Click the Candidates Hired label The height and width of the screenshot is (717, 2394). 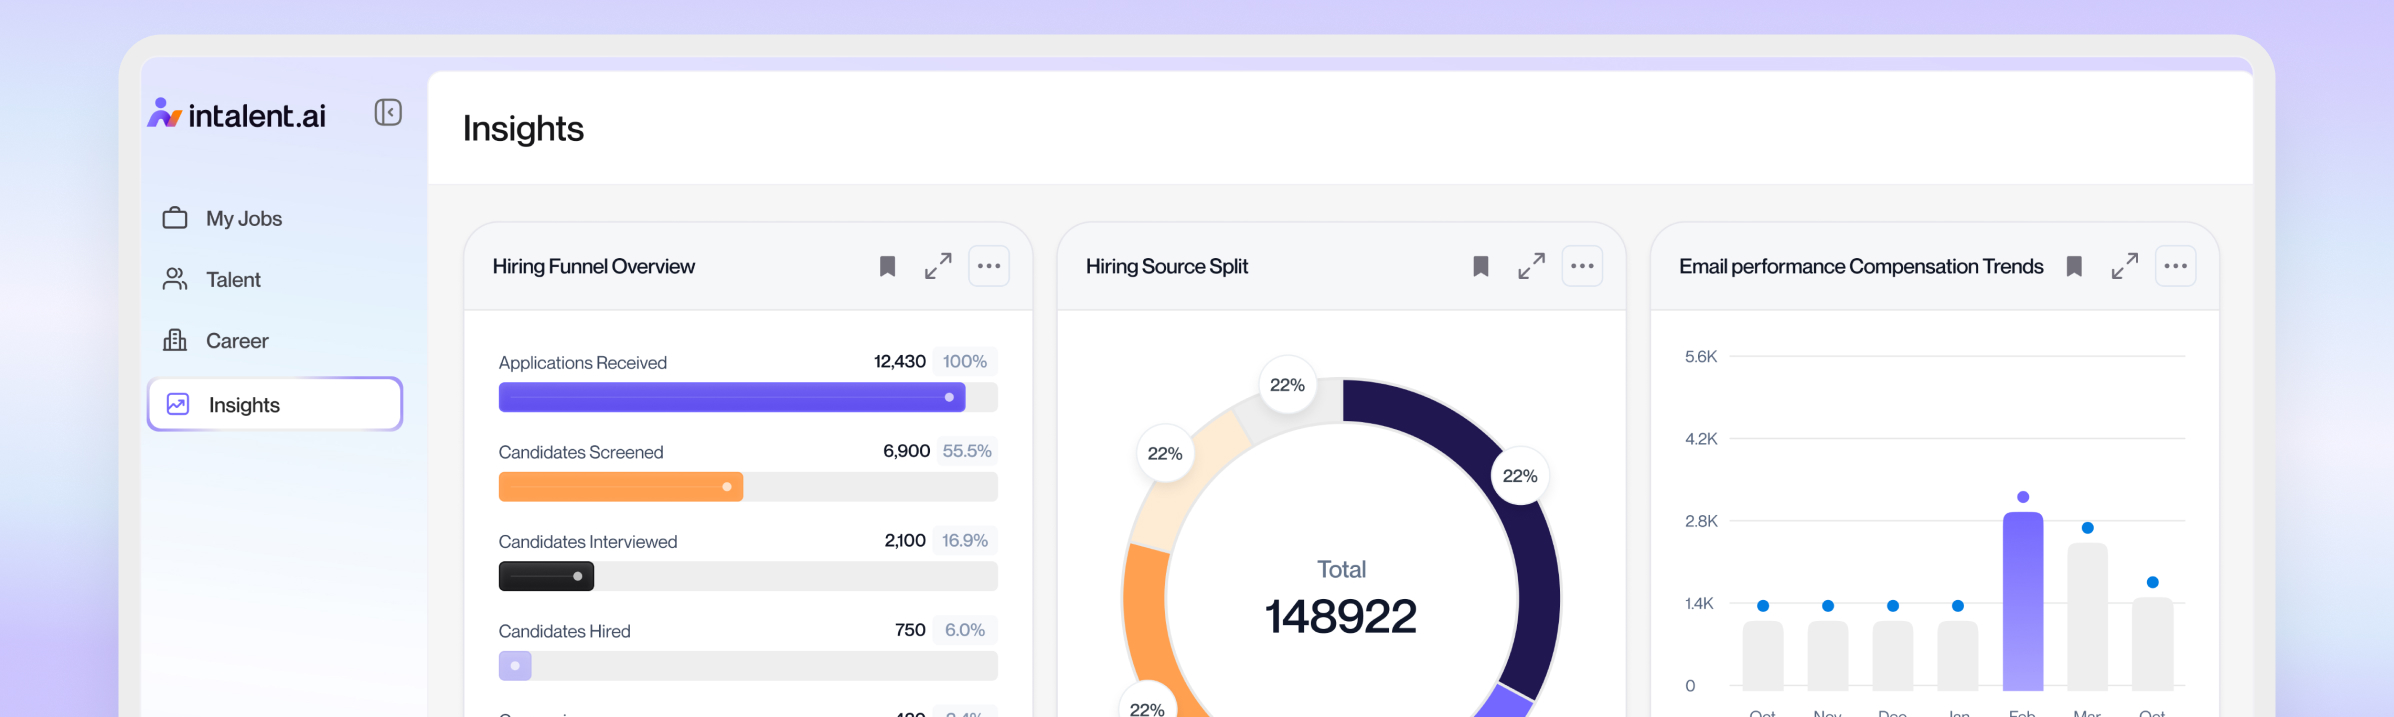564,631
